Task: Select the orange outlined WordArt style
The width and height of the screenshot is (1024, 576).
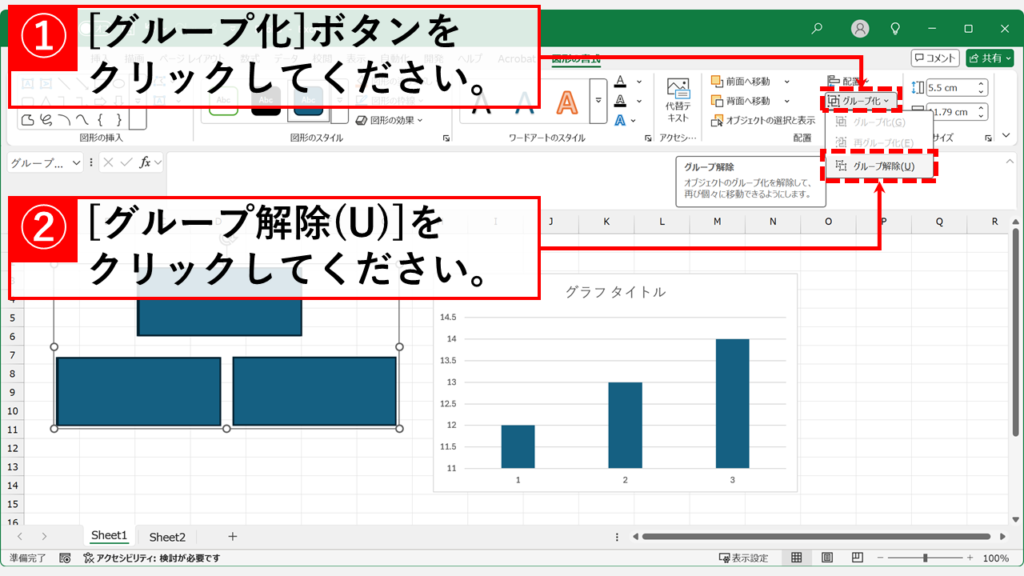Action: click(x=567, y=103)
